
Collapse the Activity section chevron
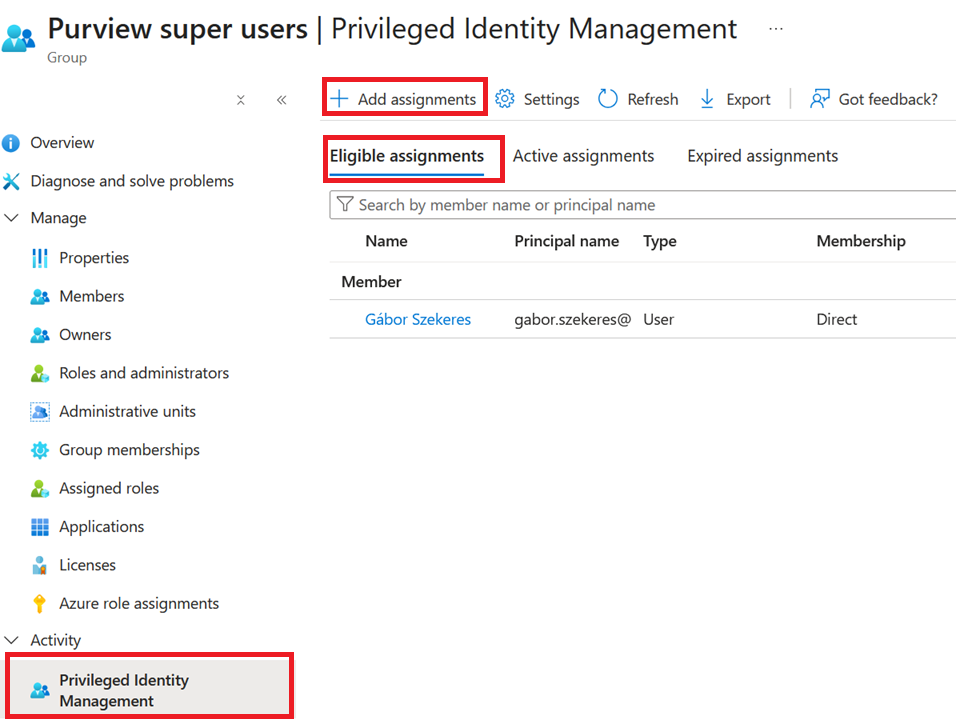[11, 640]
